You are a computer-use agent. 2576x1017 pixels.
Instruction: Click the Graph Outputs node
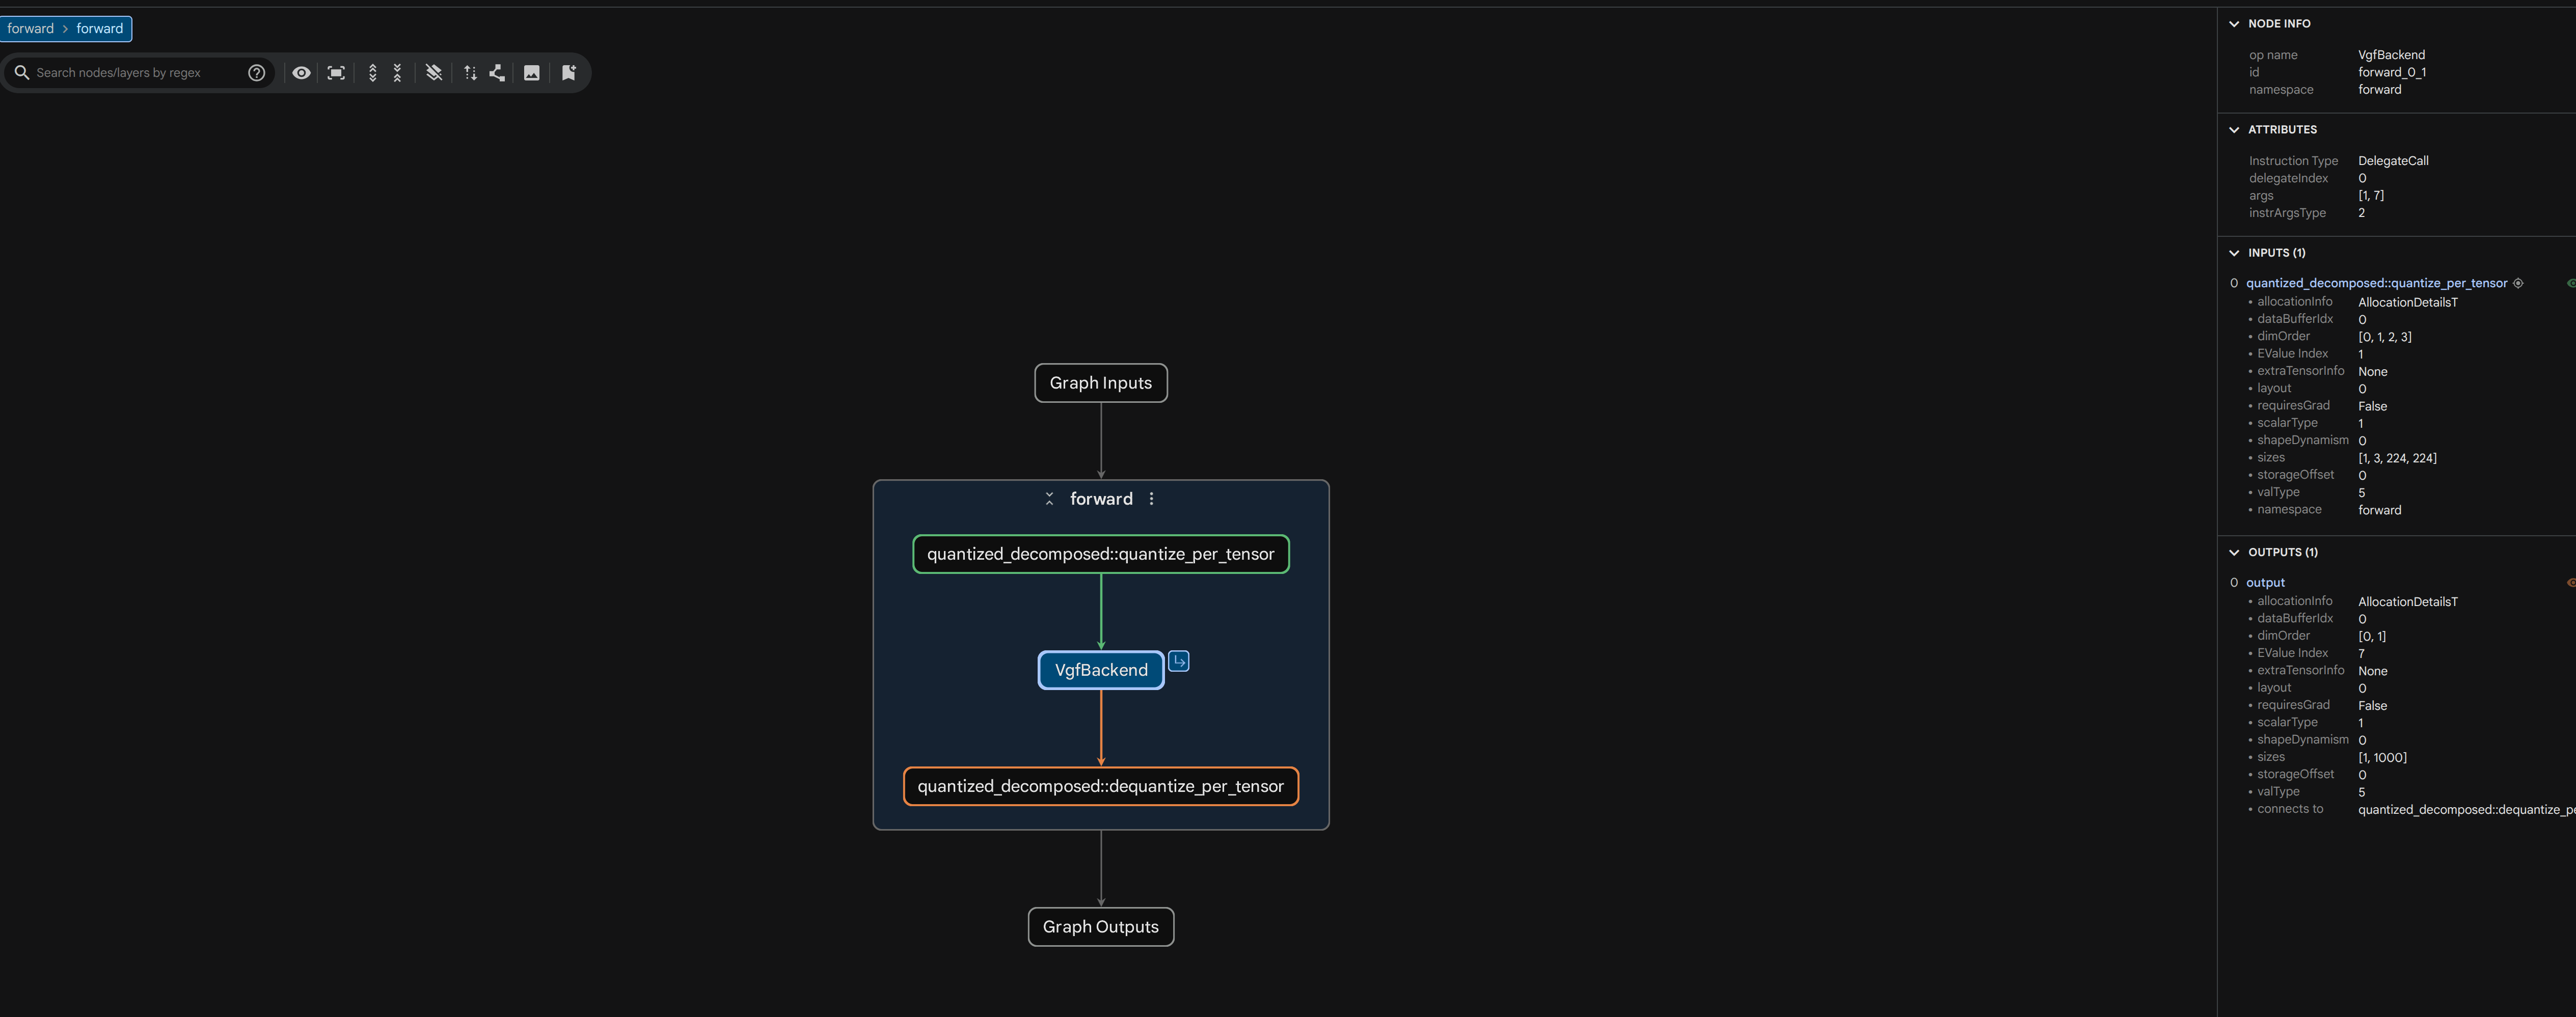point(1100,926)
